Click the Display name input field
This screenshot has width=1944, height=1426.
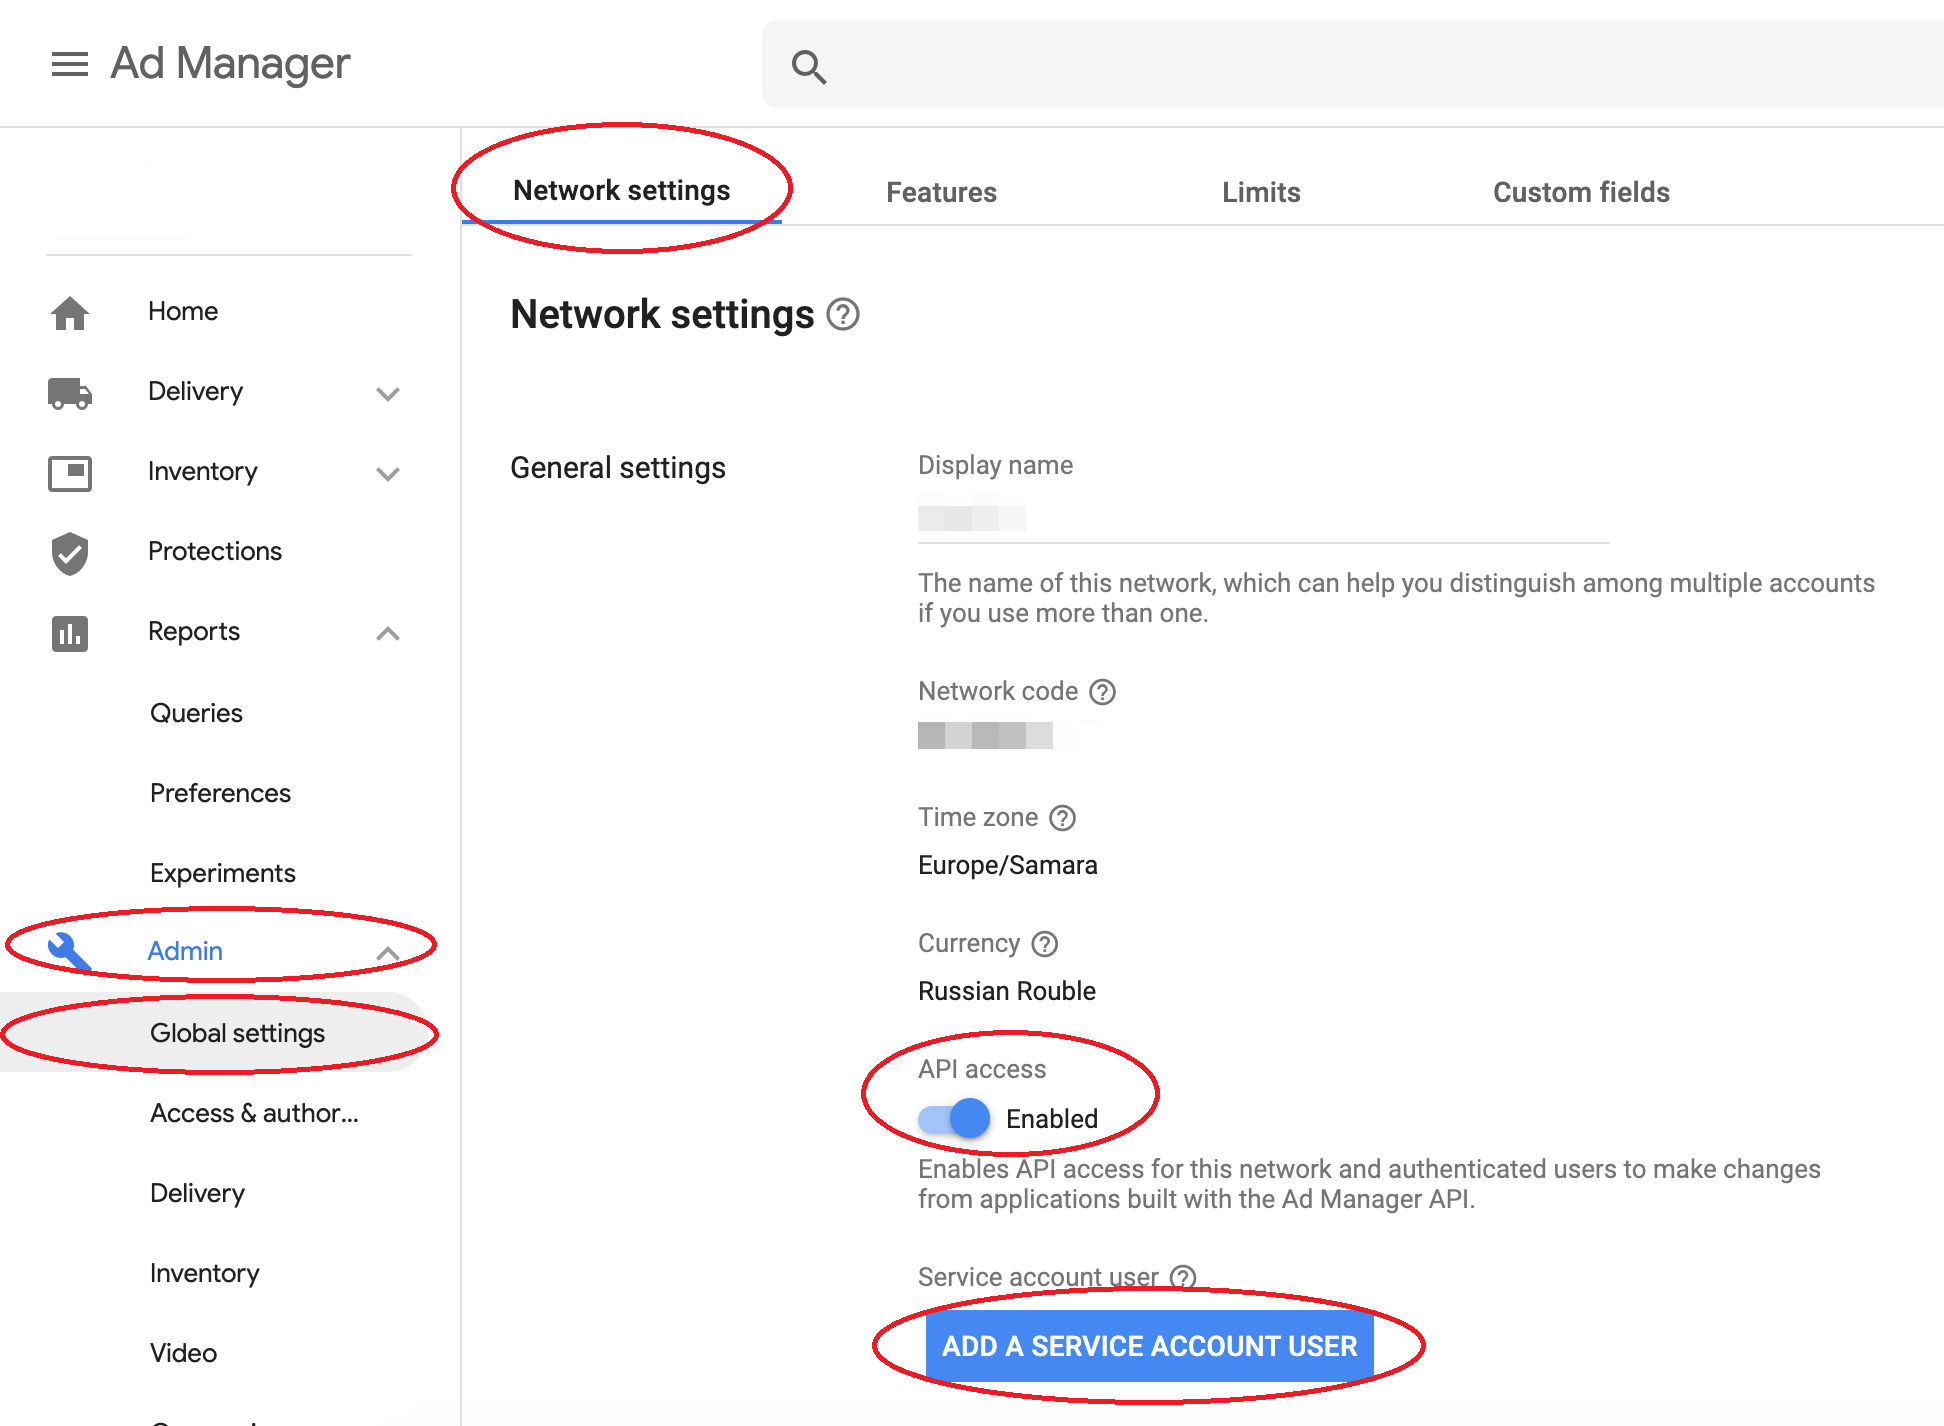[x=1263, y=518]
